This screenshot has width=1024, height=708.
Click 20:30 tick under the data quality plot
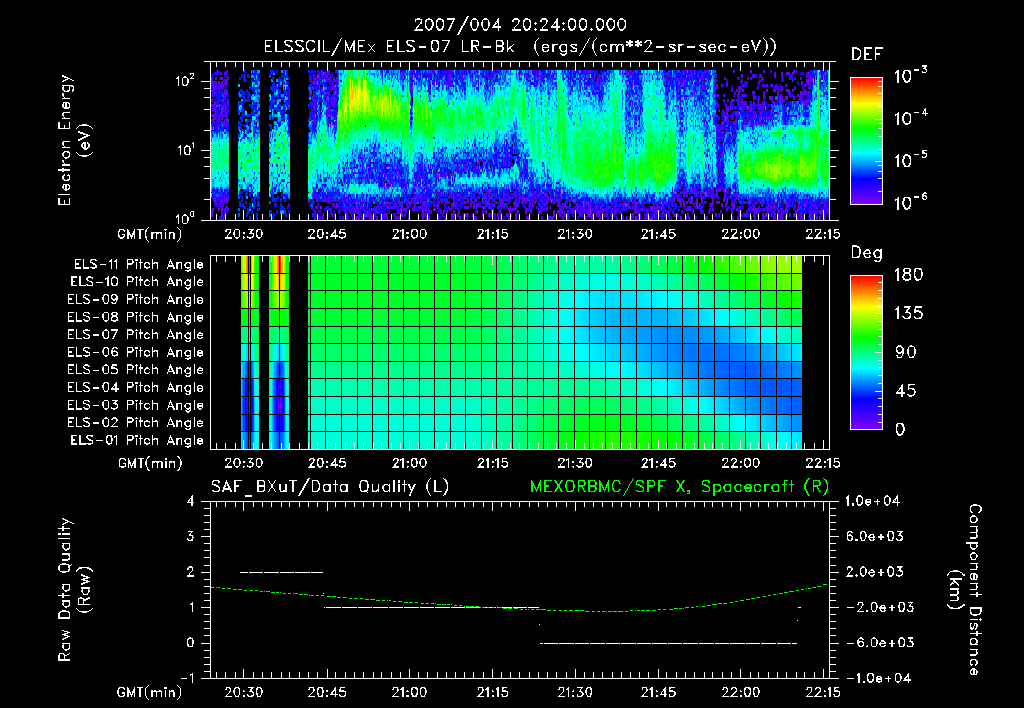click(244, 692)
